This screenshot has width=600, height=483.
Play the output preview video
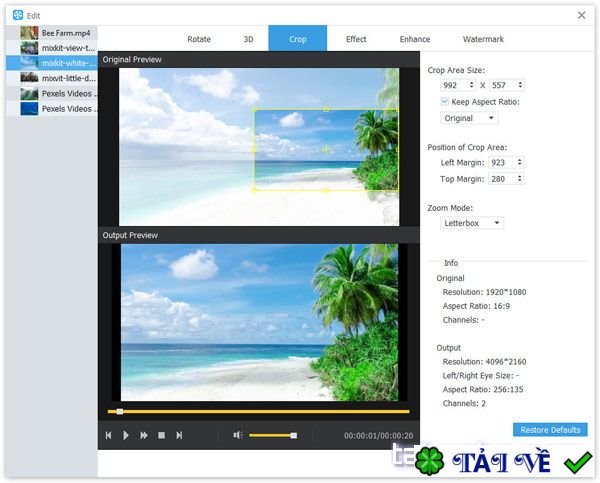(x=126, y=435)
